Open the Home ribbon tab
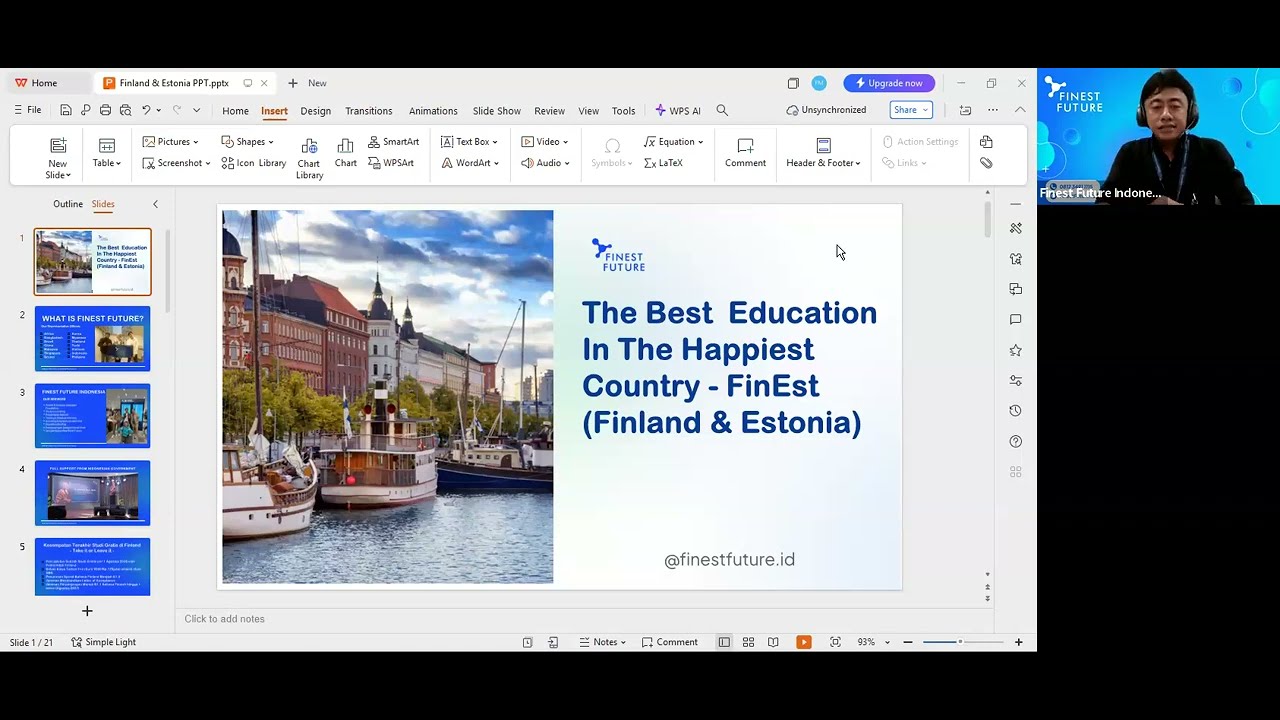This screenshot has height=720, width=1280. (235, 111)
